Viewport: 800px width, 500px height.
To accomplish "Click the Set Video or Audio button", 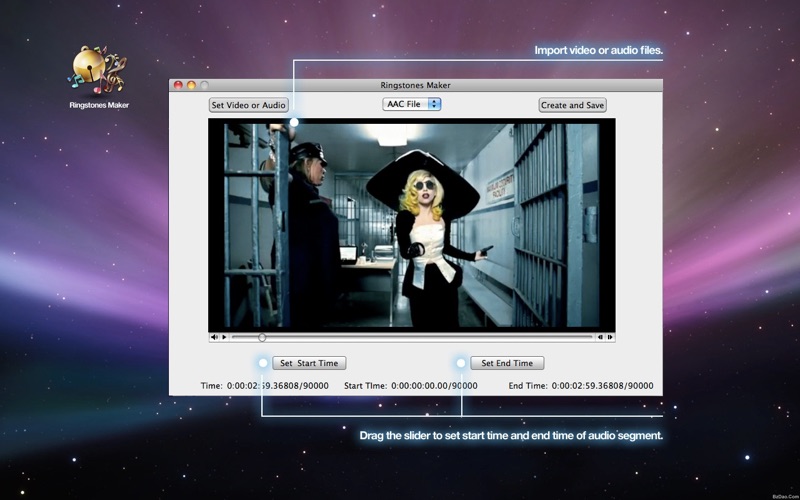I will pos(248,105).
